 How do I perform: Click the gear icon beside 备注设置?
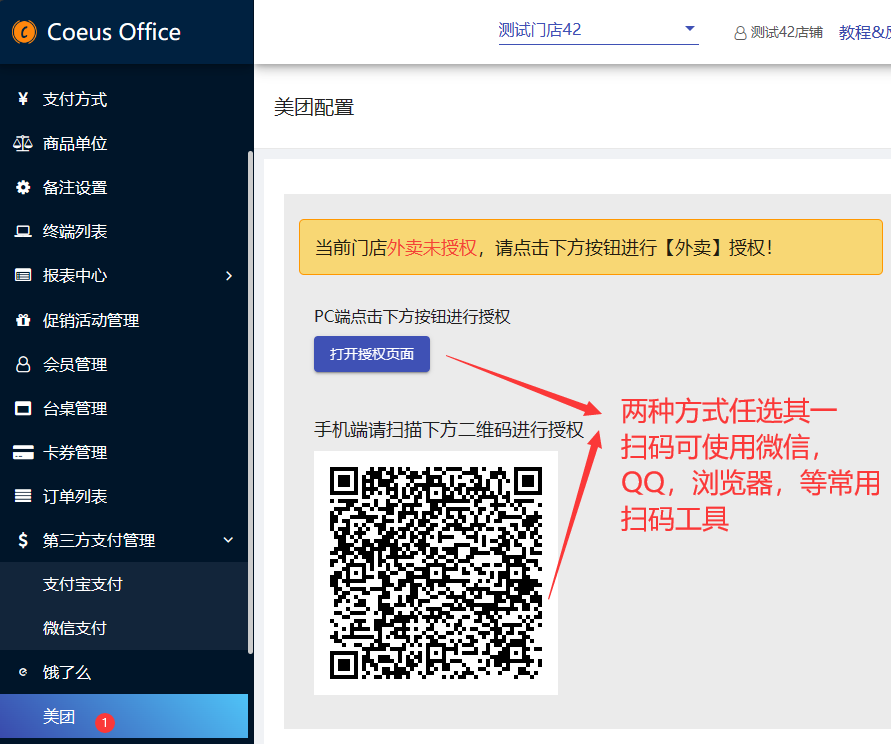coord(23,187)
